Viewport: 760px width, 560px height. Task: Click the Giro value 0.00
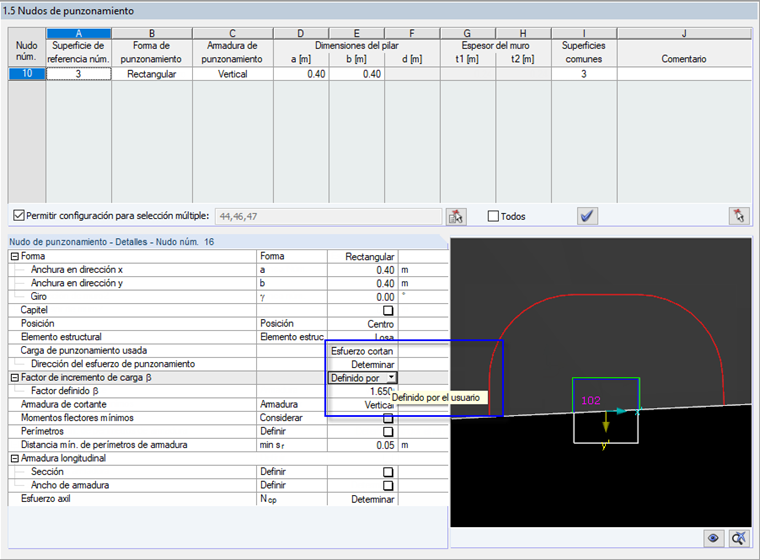tap(363, 297)
